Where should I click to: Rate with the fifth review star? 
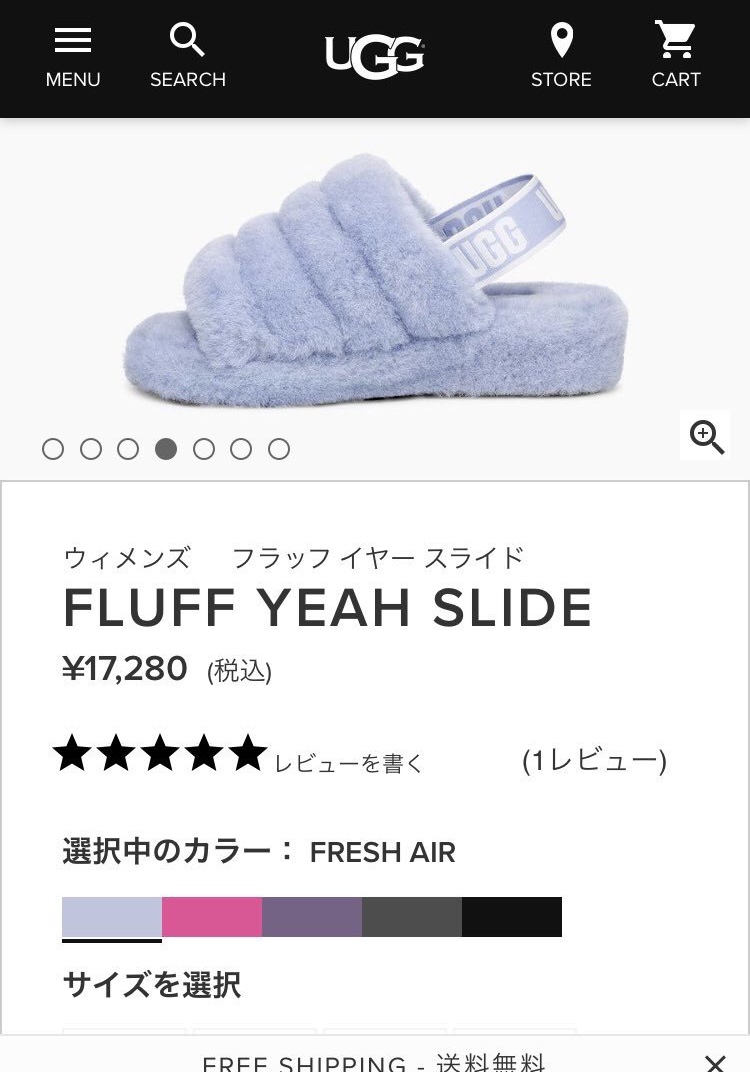247,753
